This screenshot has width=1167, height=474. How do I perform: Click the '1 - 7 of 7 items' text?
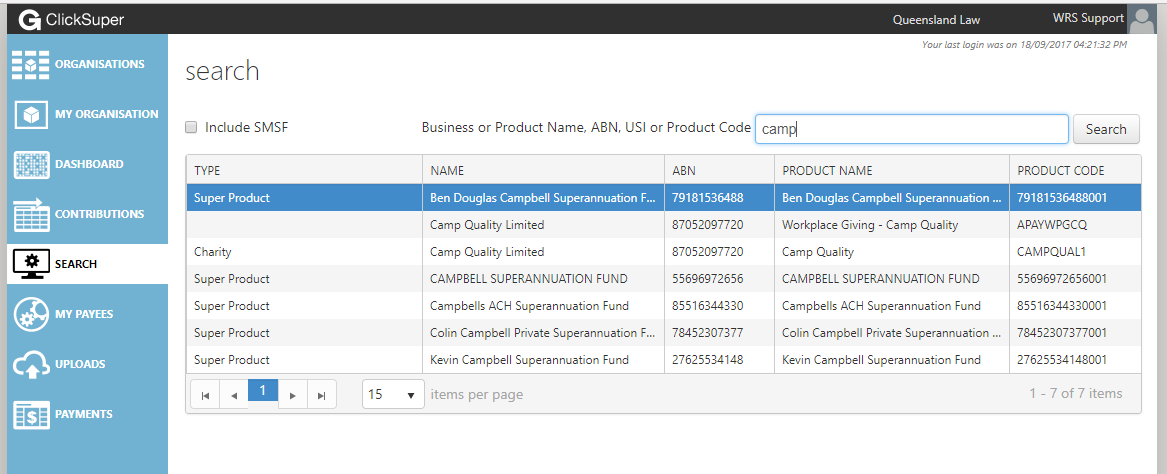tap(1075, 394)
